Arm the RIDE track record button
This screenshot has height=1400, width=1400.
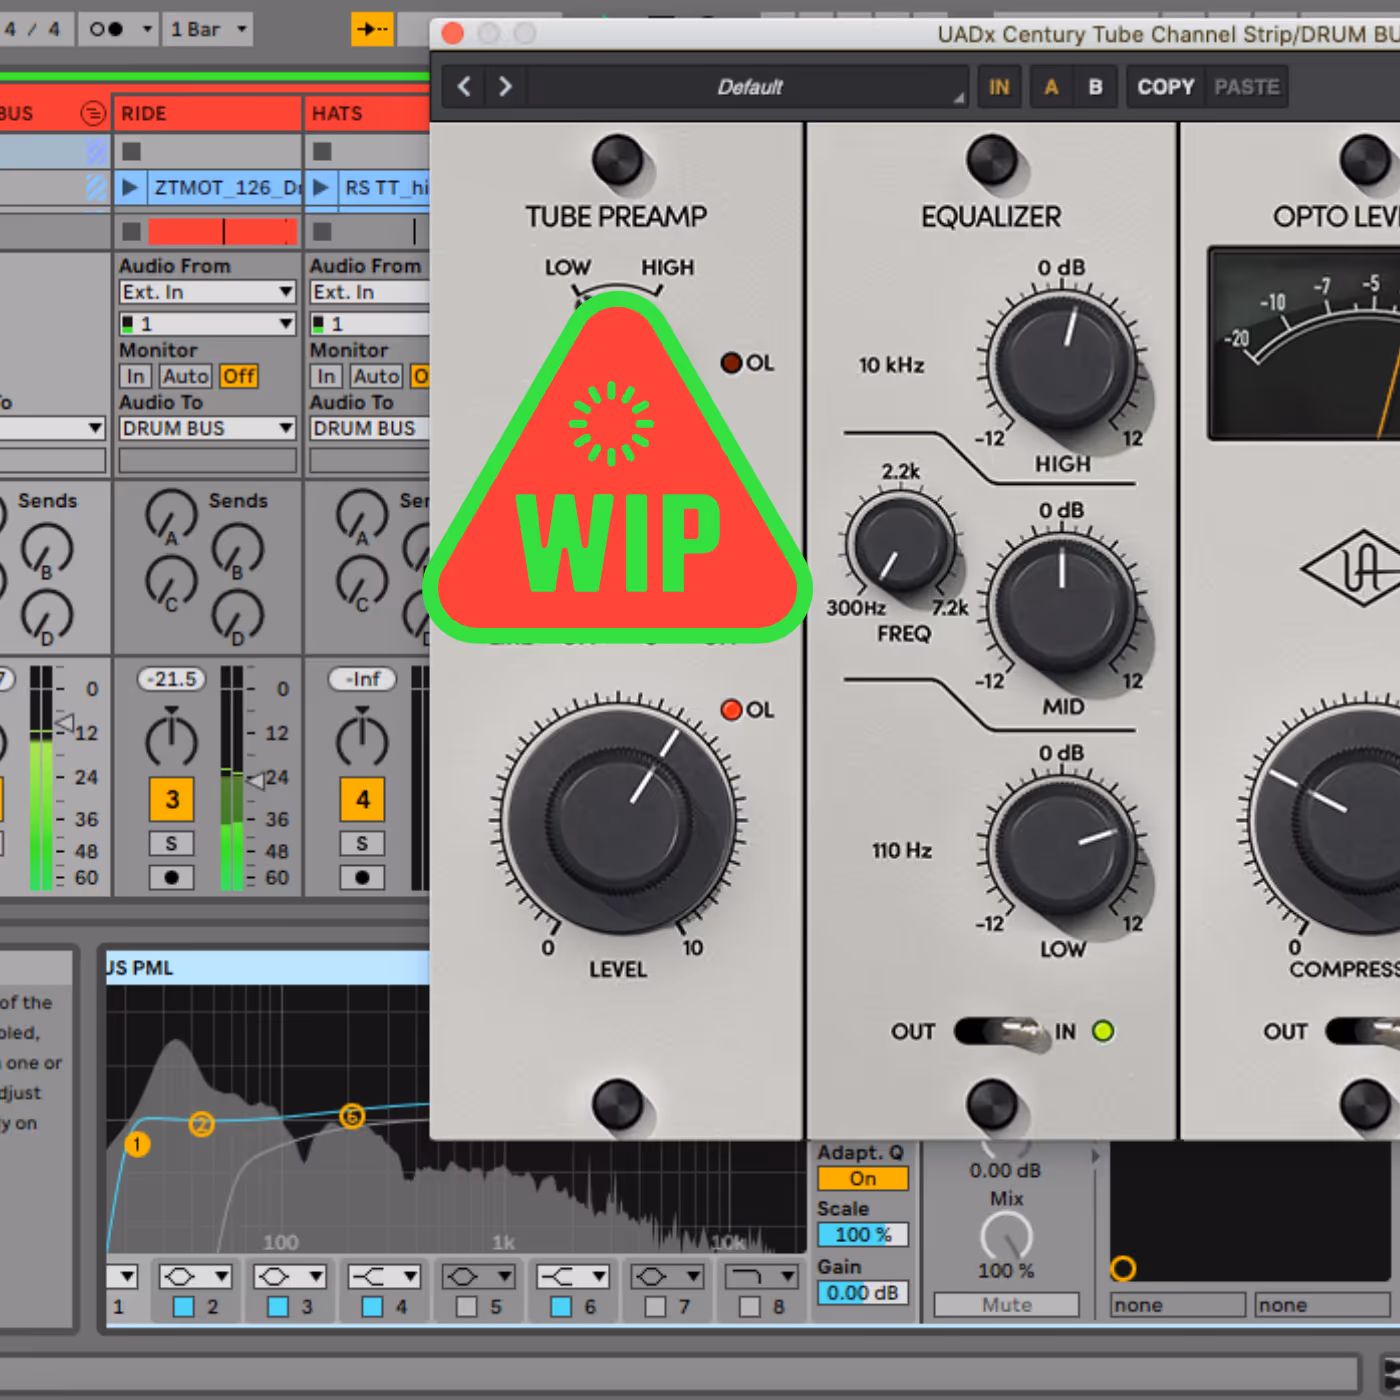(171, 877)
